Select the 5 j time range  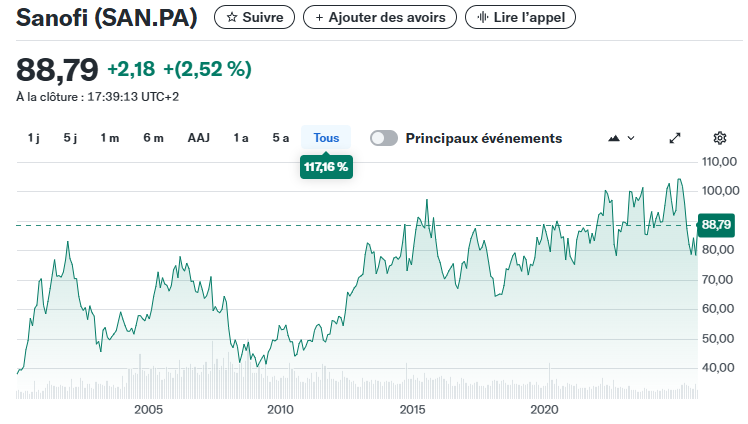click(70, 138)
